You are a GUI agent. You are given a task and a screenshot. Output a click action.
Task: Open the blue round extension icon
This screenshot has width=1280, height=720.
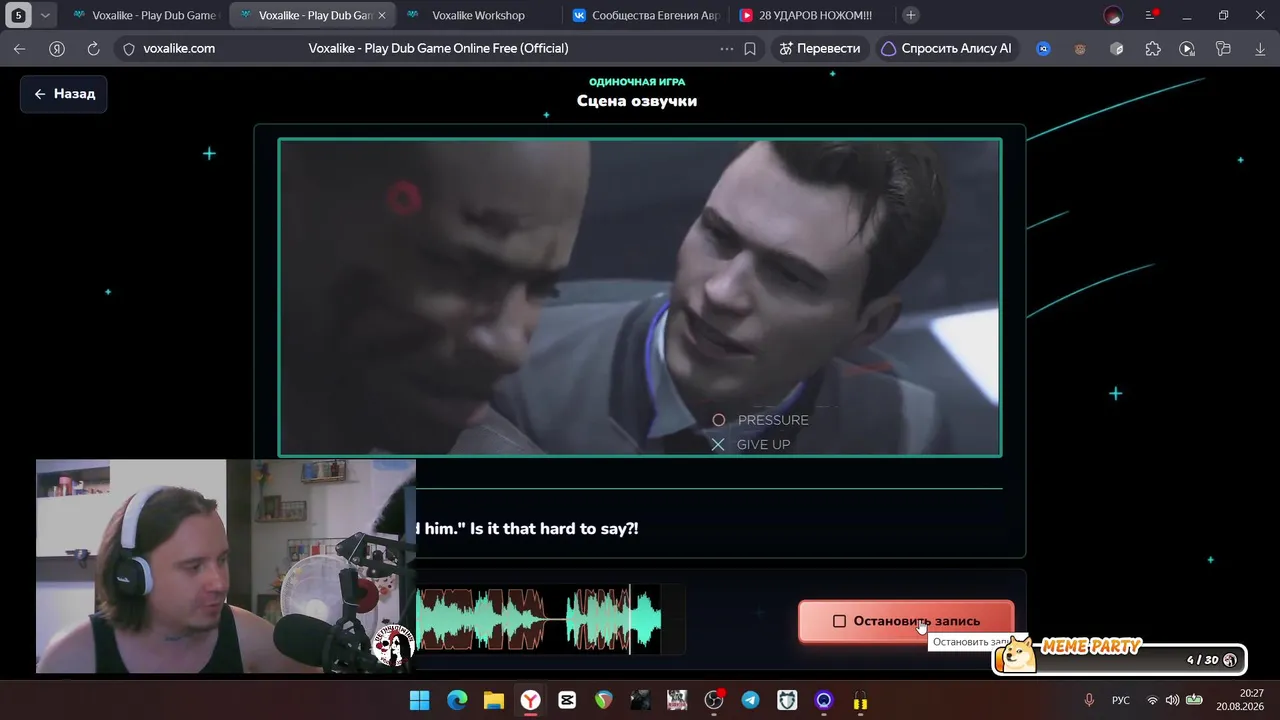(1043, 48)
